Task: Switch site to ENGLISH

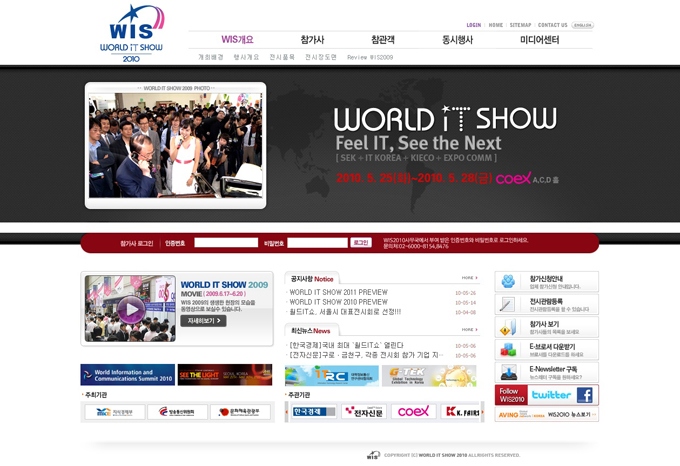Action: pyautogui.click(x=582, y=25)
